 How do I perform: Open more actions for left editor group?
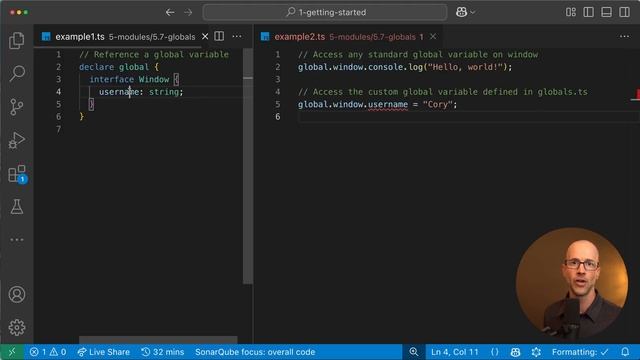click(x=237, y=36)
